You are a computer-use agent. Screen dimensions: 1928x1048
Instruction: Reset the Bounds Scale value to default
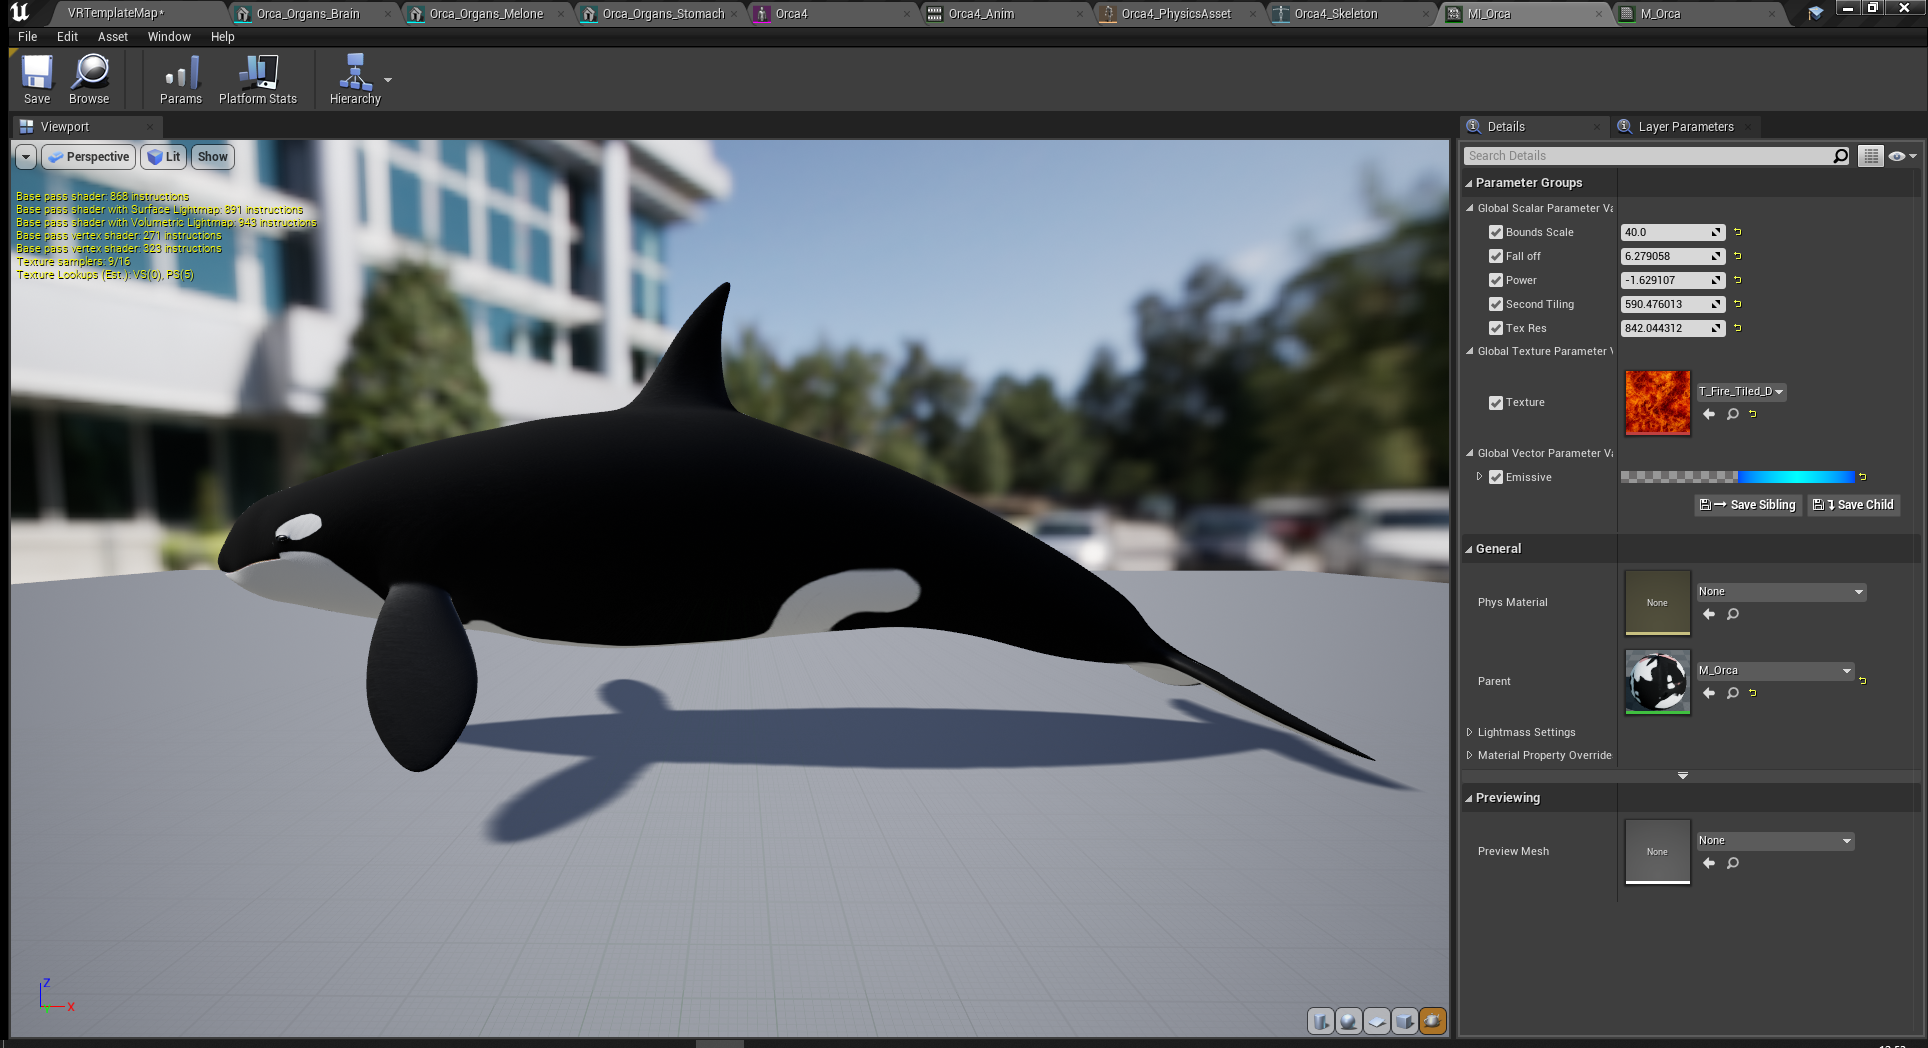[1737, 231]
